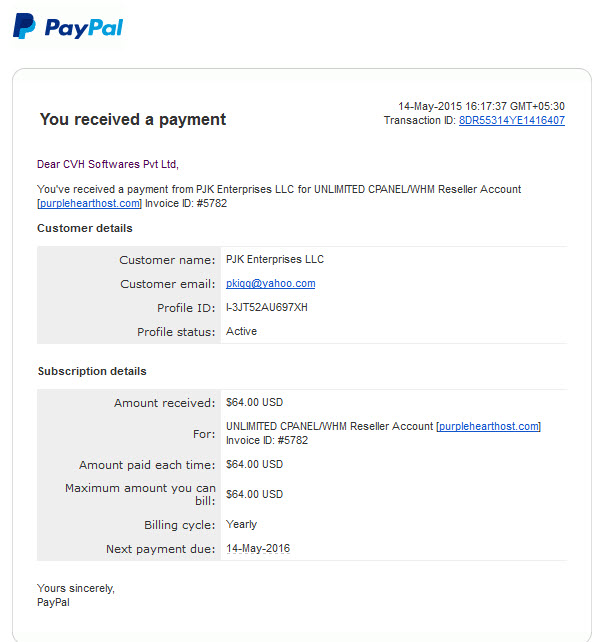This screenshot has width=614, height=642.
Task: Click the 'You received a payment' heading
Action: (133, 120)
